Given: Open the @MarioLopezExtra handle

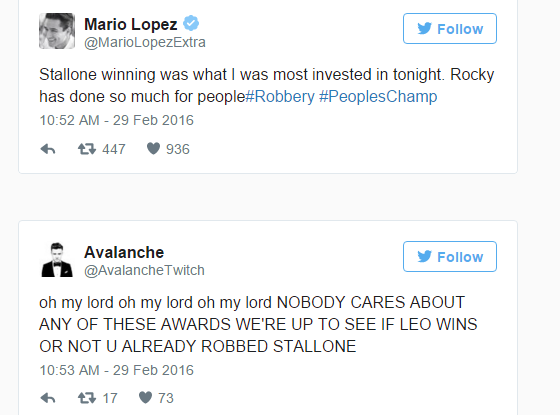Looking at the screenshot, I should [145, 42].
